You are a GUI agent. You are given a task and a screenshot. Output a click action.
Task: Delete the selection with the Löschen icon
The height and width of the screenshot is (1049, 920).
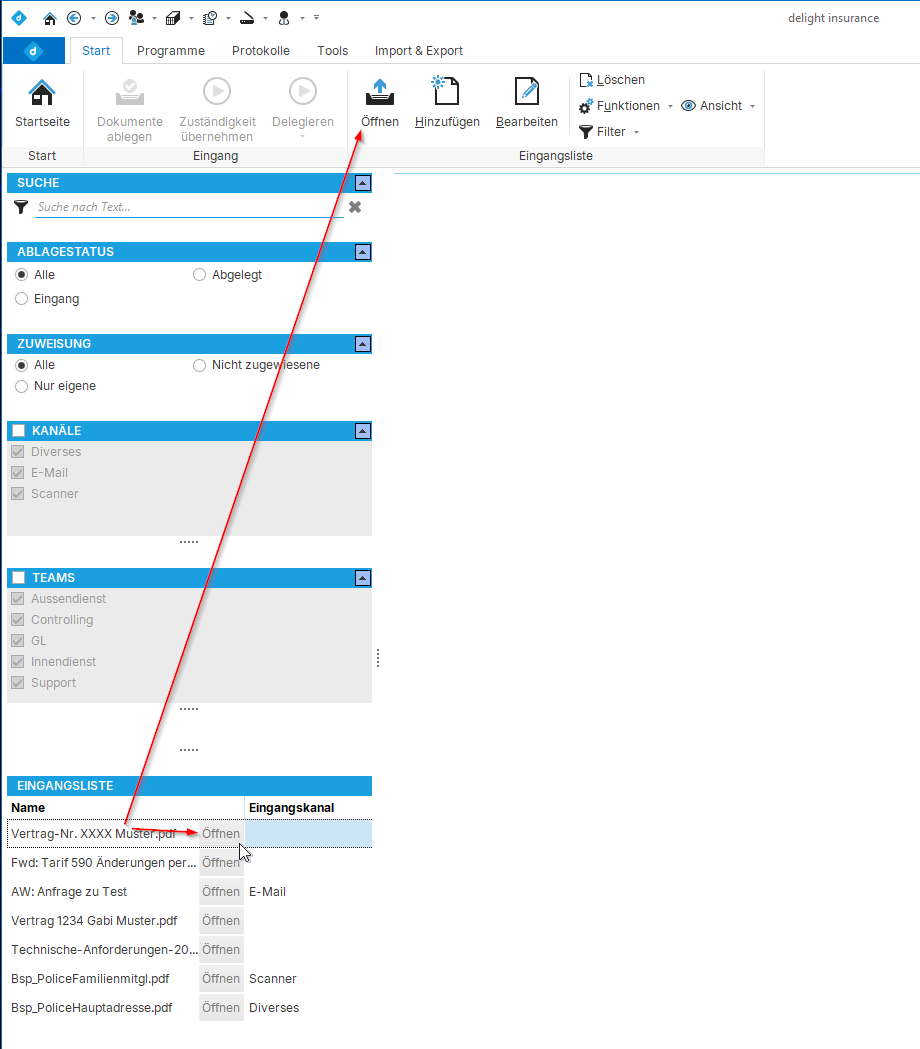click(x=611, y=79)
